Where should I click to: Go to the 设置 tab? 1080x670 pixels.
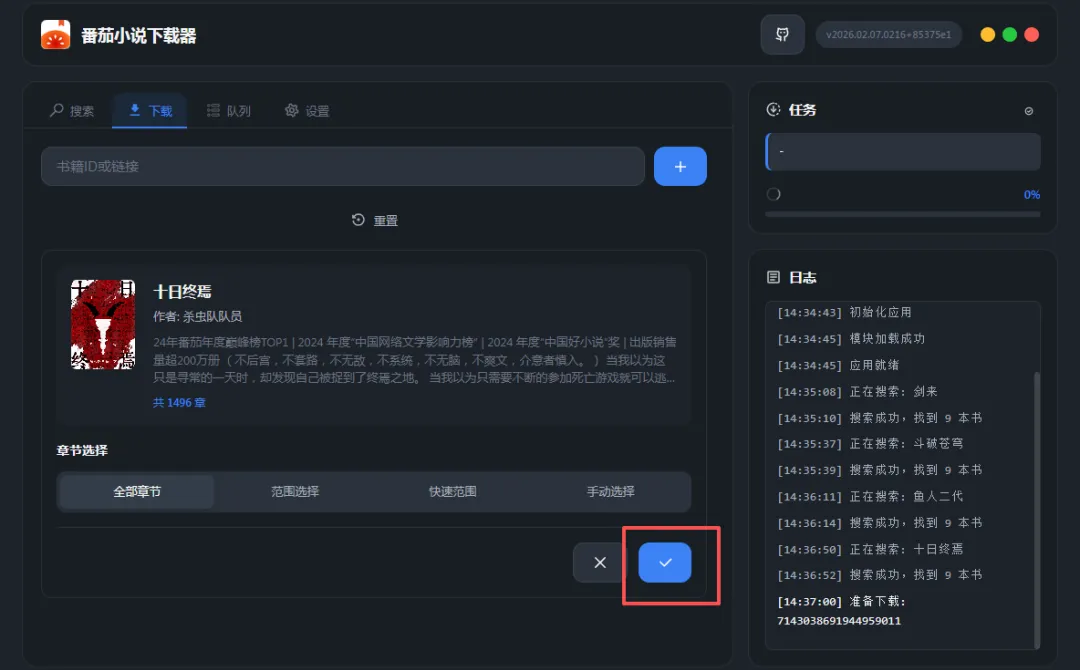(x=307, y=110)
